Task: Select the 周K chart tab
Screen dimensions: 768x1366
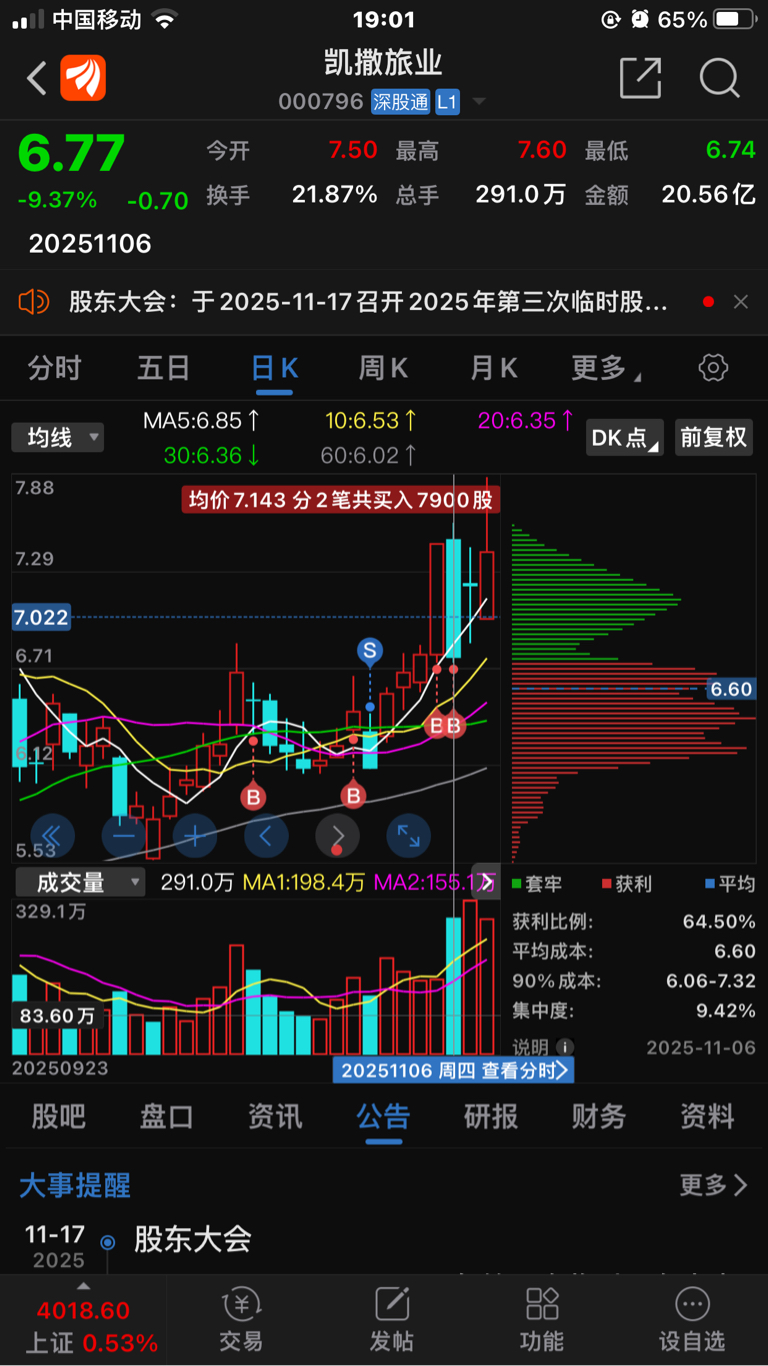Action: (384, 368)
